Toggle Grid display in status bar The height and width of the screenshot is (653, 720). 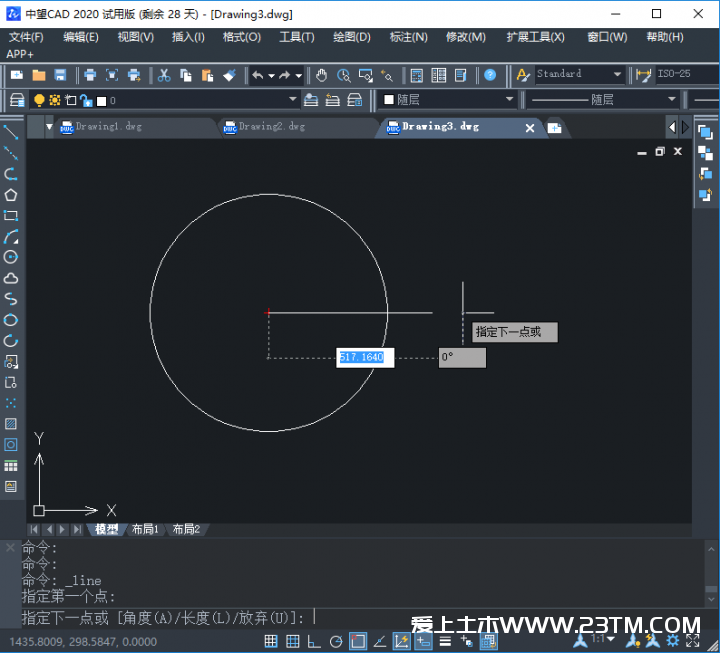(x=292, y=642)
